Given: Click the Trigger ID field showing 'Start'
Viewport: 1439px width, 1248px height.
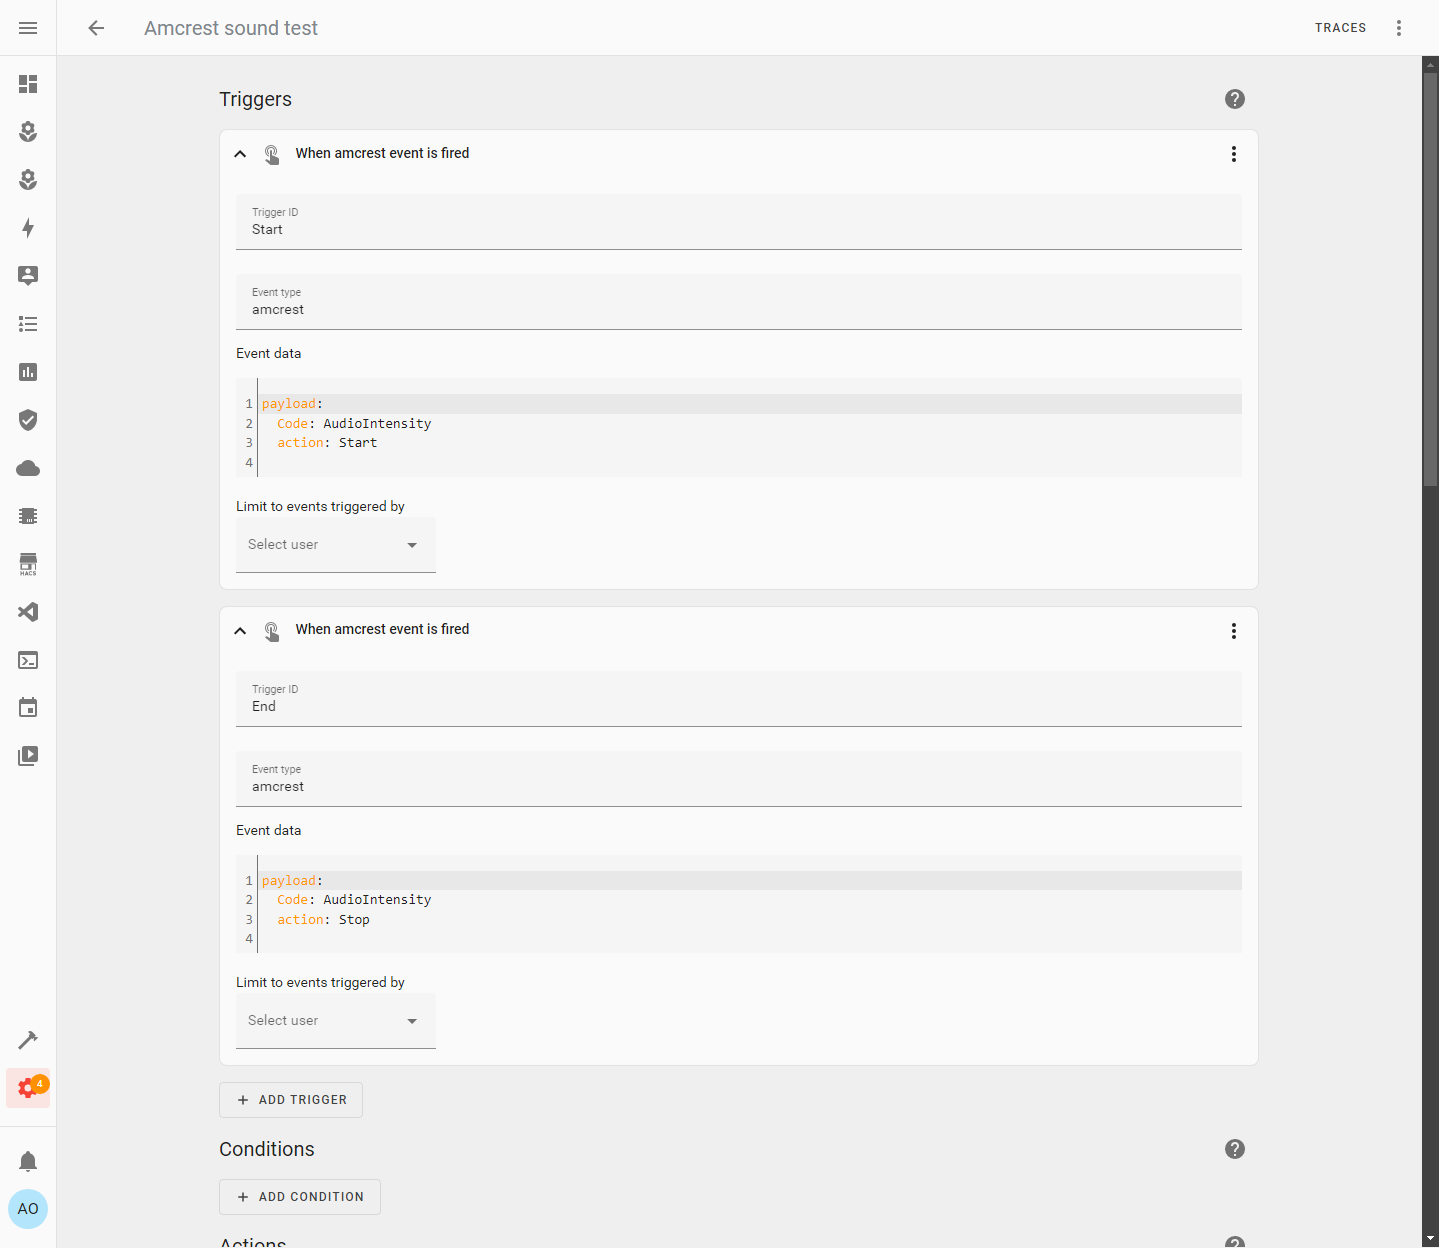Looking at the screenshot, I should (738, 228).
